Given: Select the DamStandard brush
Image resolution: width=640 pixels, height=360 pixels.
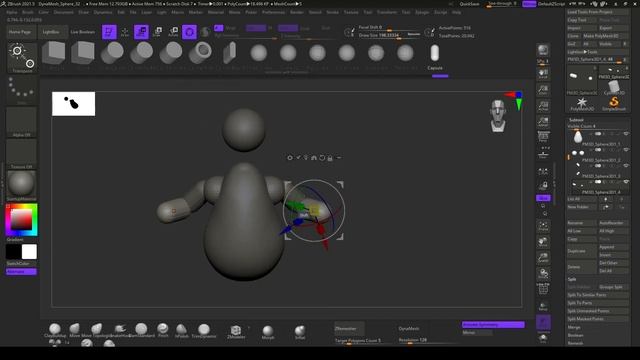Looking at the screenshot, I should click(141, 331).
